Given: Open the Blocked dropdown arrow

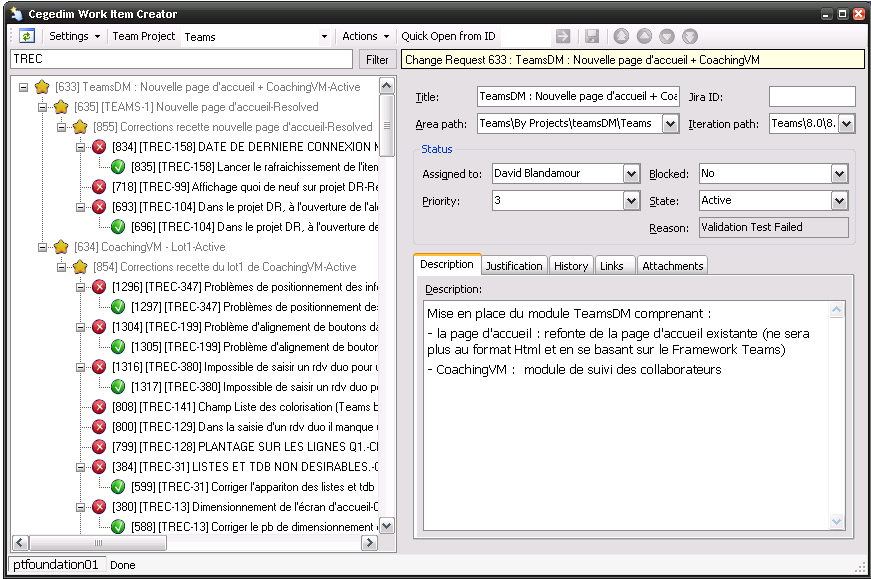Looking at the screenshot, I should coord(839,174).
